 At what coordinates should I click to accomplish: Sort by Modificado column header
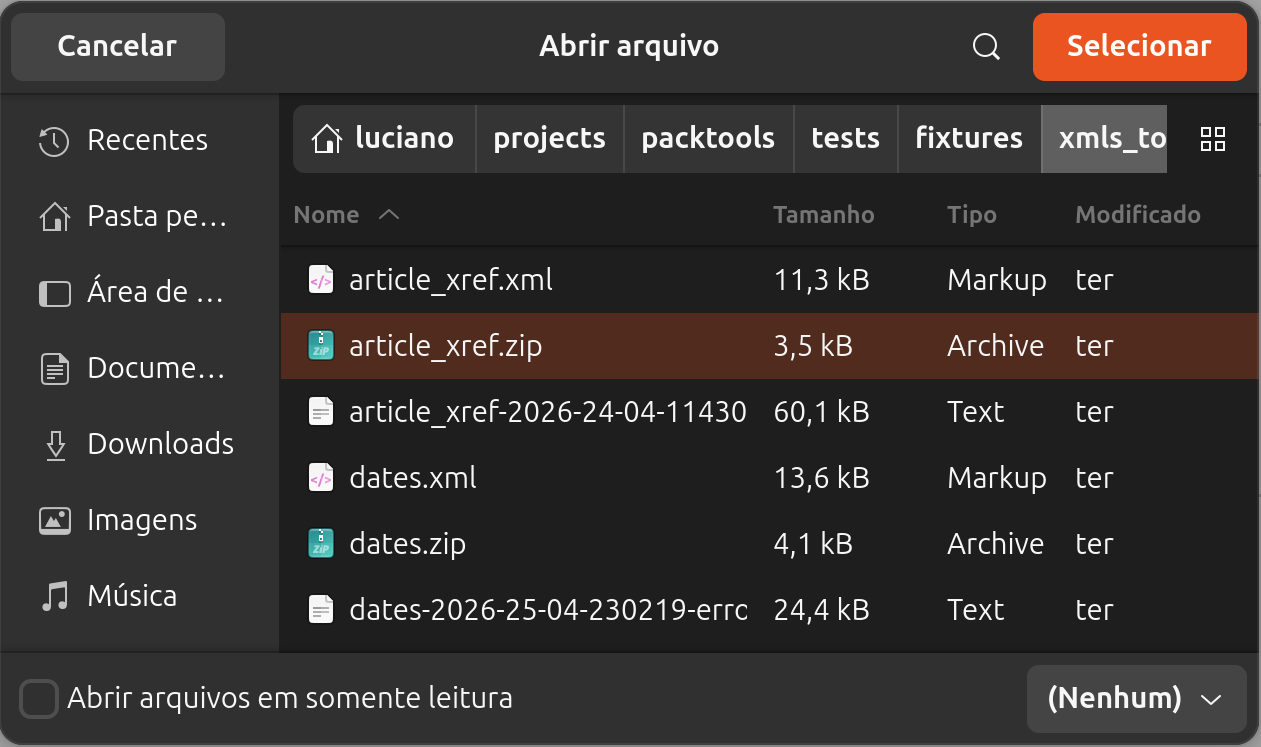click(1138, 215)
